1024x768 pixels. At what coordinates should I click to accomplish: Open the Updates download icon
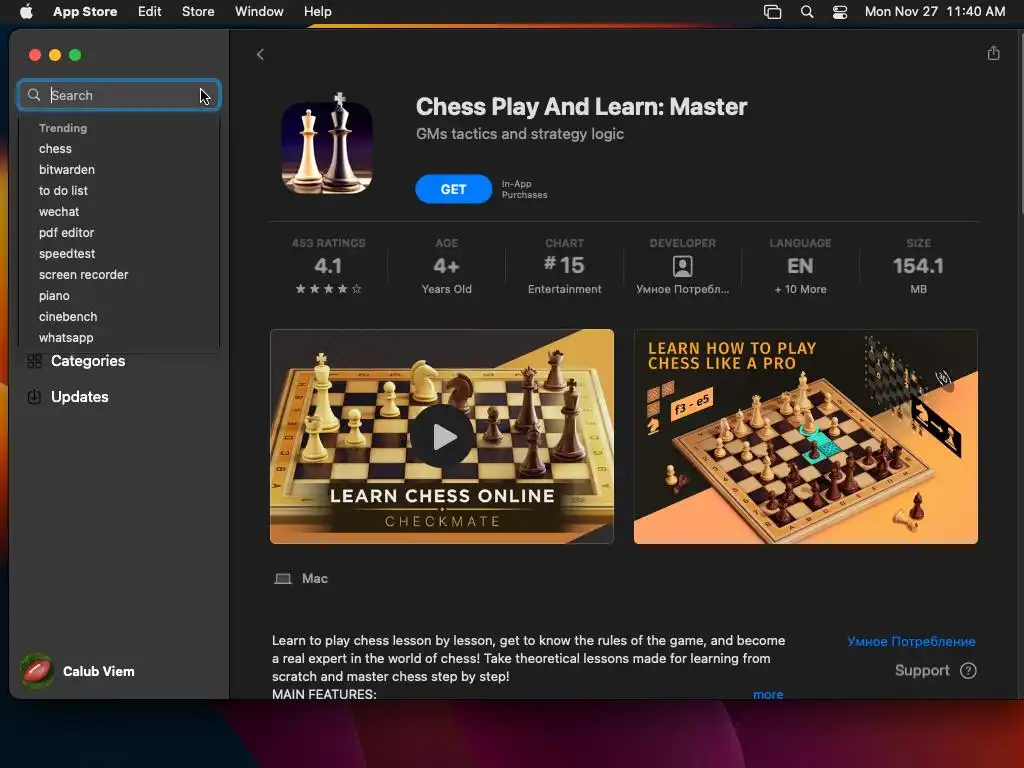point(35,397)
